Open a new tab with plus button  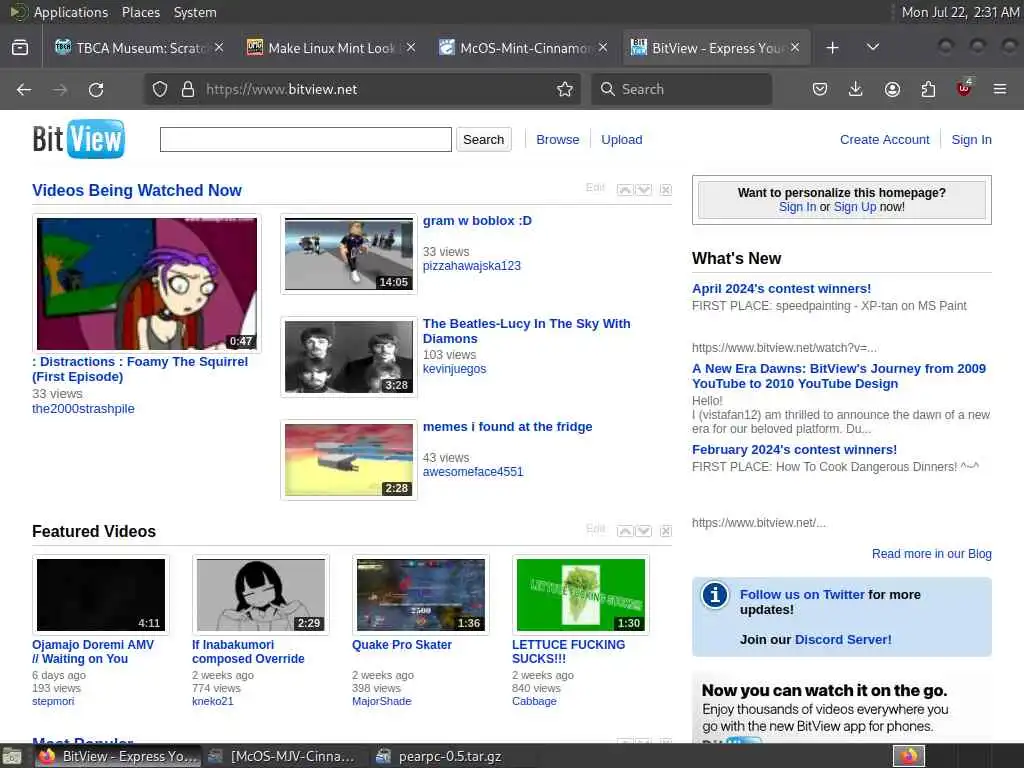[x=832, y=48]
